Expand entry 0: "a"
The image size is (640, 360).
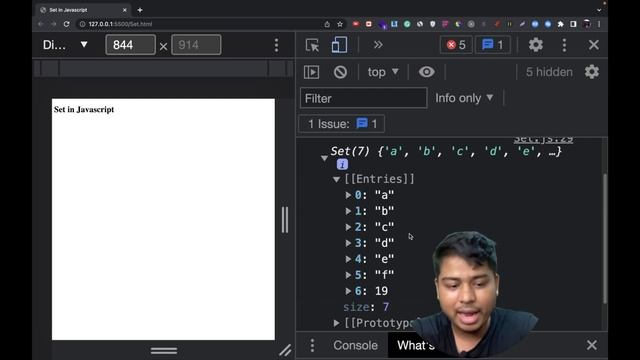348,195
